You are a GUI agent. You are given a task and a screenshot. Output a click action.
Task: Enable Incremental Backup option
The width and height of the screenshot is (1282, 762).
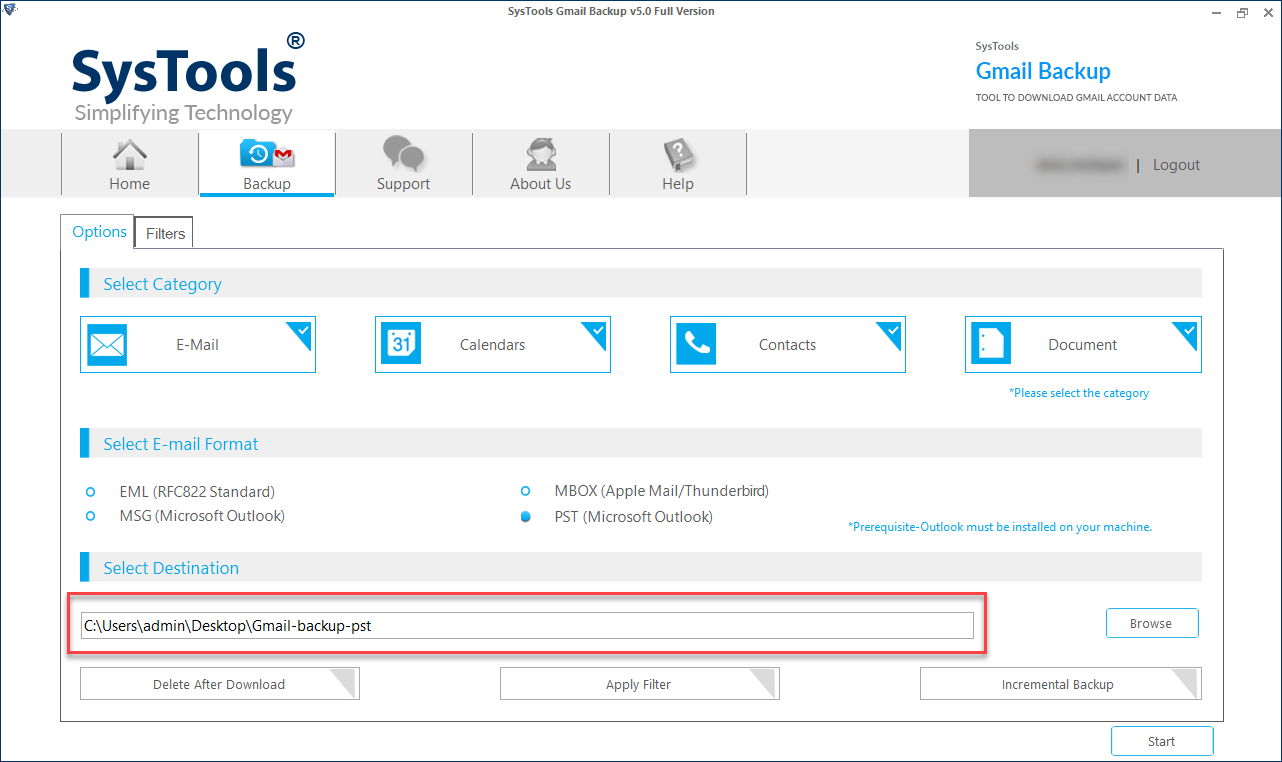pyautogui.click(x=1061, y=684)
